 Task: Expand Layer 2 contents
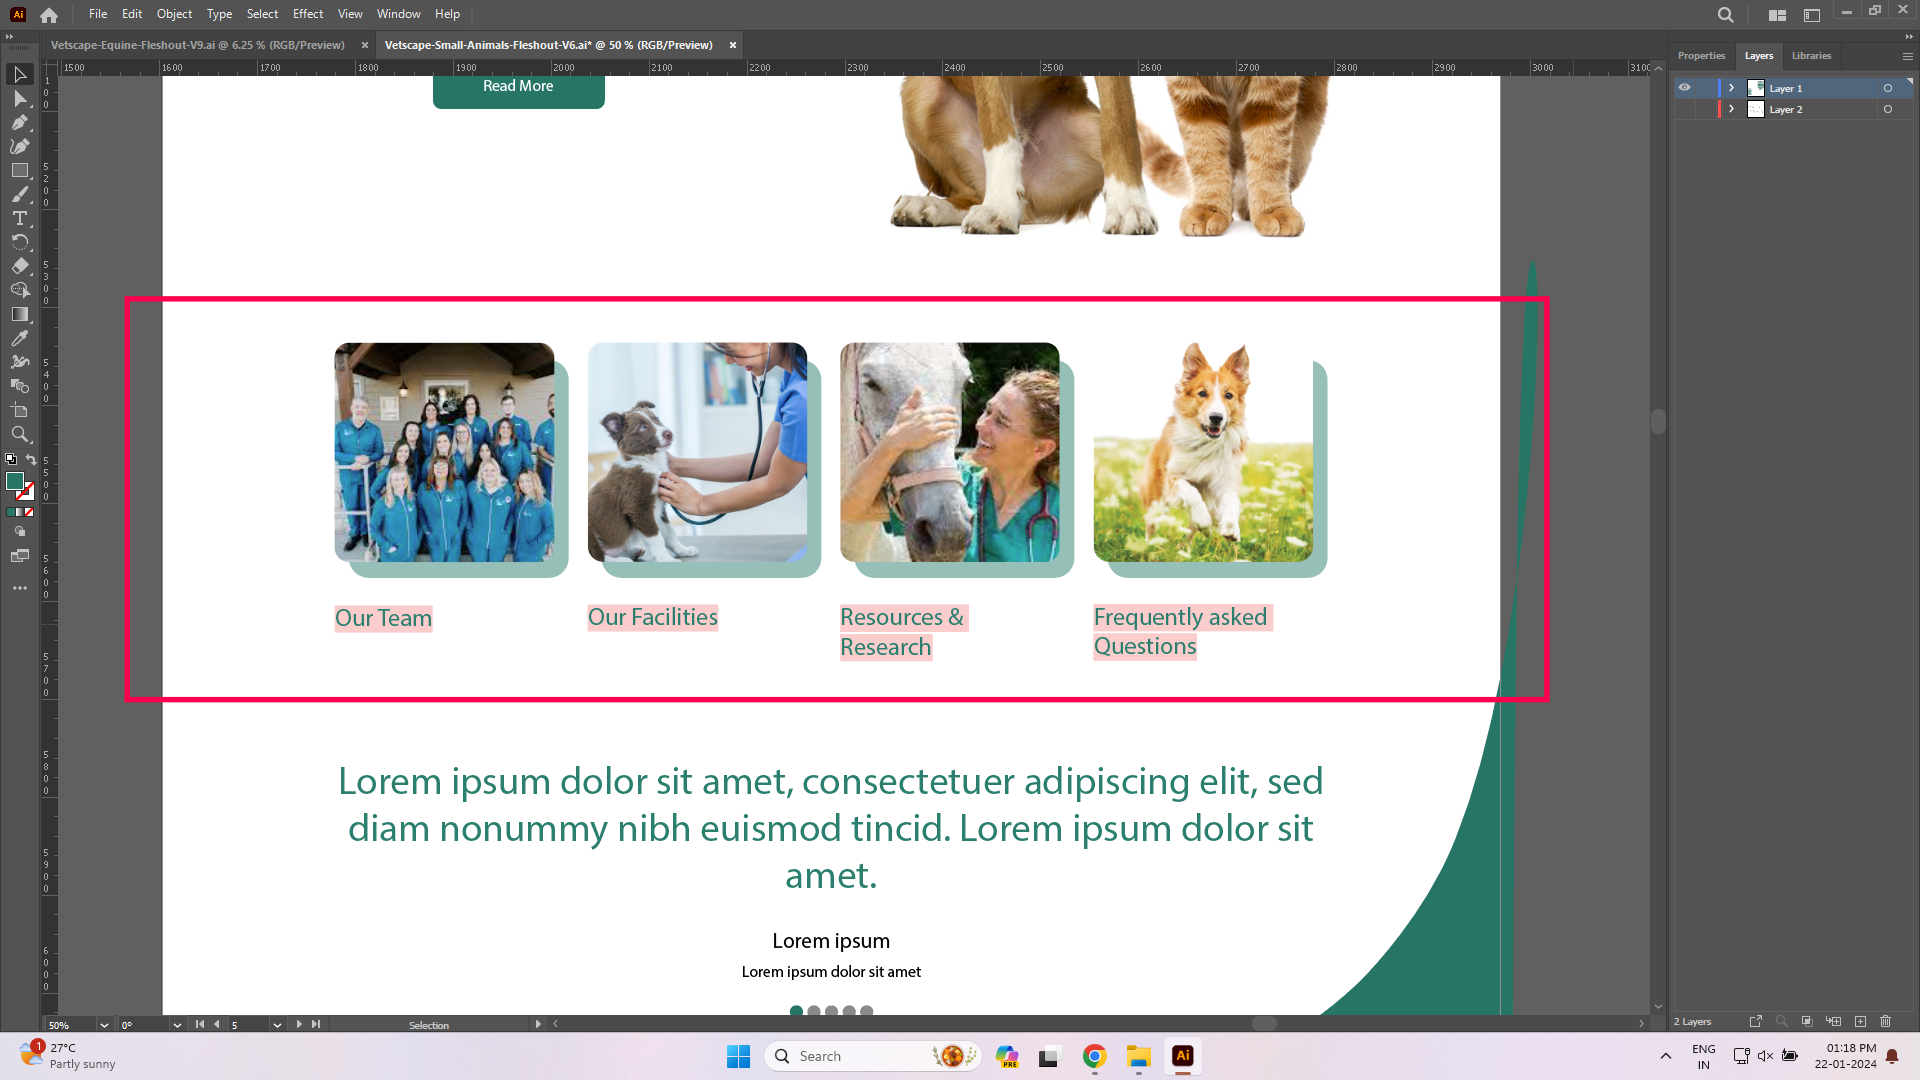(1731, 109)
